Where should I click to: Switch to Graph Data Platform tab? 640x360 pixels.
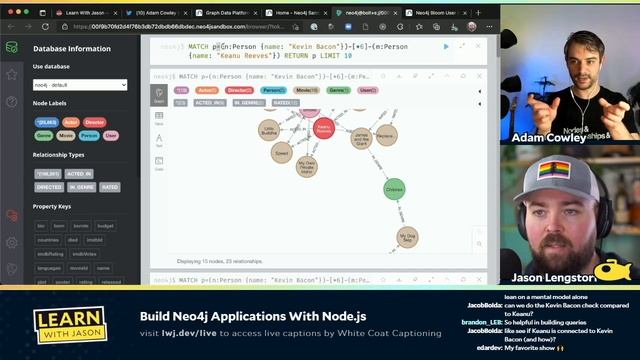pyautogui.click(x=227, y=13)
